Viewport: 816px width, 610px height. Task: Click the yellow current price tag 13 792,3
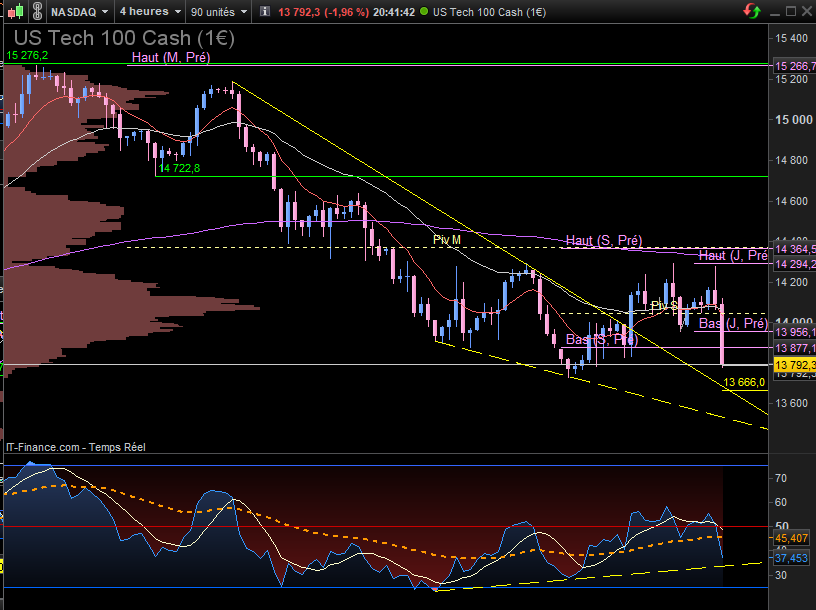pos(795,365)
